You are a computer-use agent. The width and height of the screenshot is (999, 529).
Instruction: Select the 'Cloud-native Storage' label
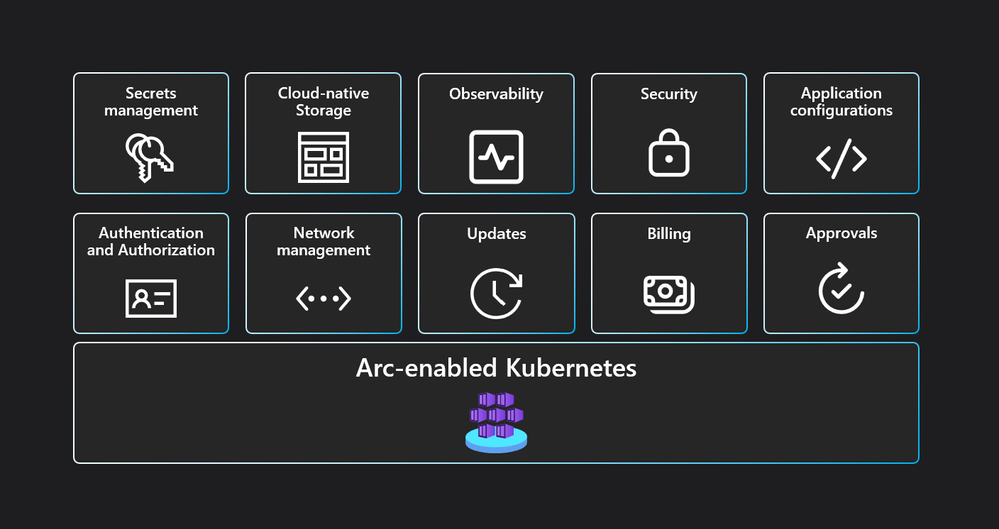point(323,102)
